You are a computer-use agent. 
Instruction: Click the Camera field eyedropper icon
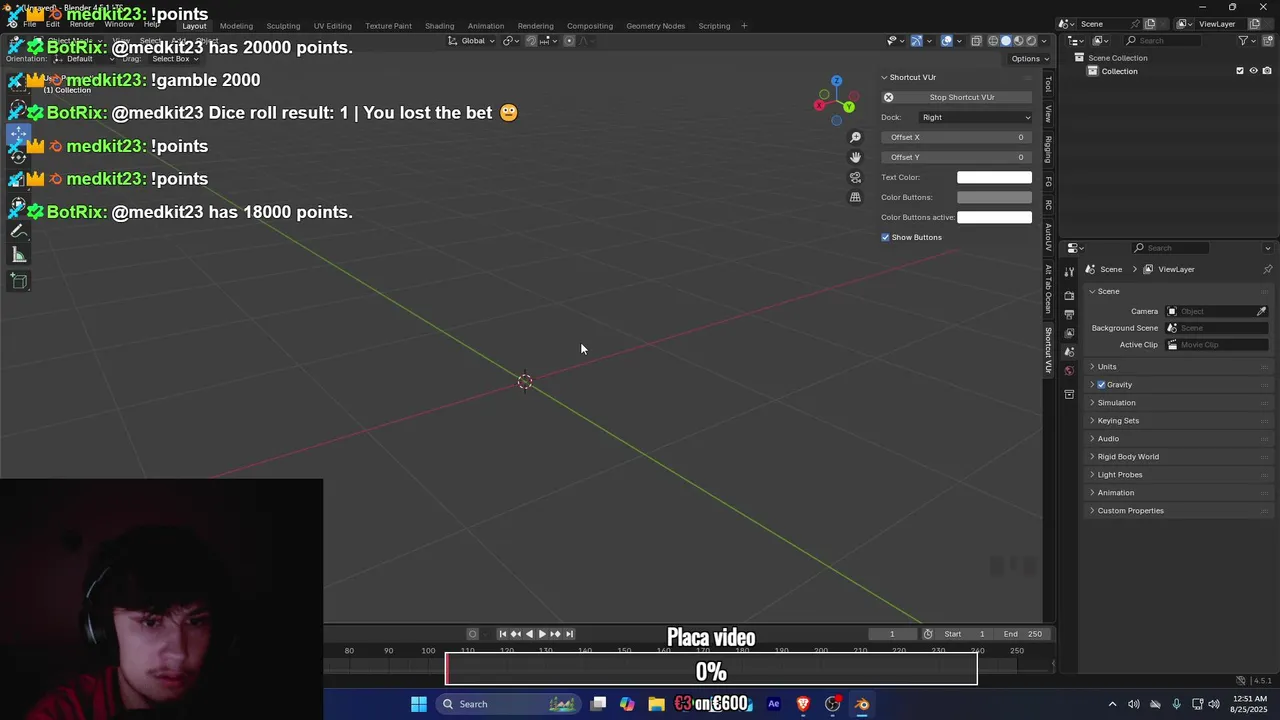click(1262, 311)
